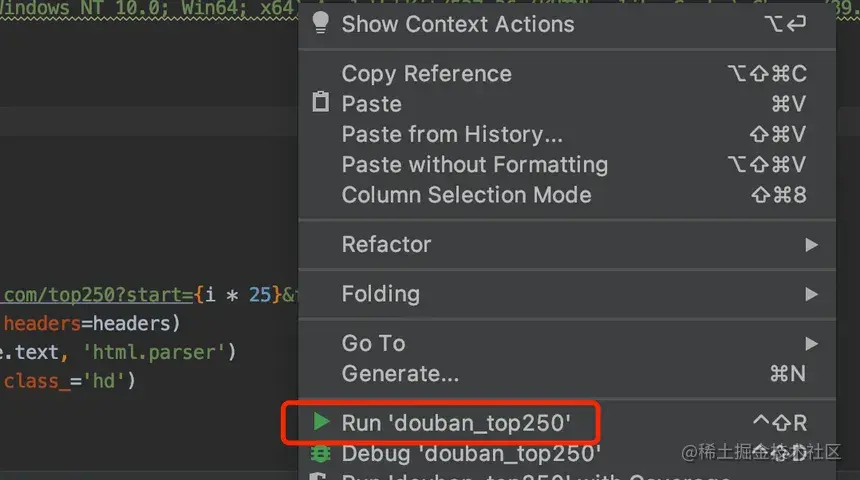Select Paste in the context menu
Screen dimensions: 860x480
click(x=567, y=104)
